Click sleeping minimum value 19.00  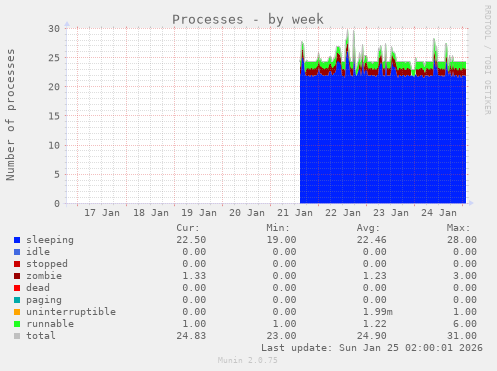281,240
